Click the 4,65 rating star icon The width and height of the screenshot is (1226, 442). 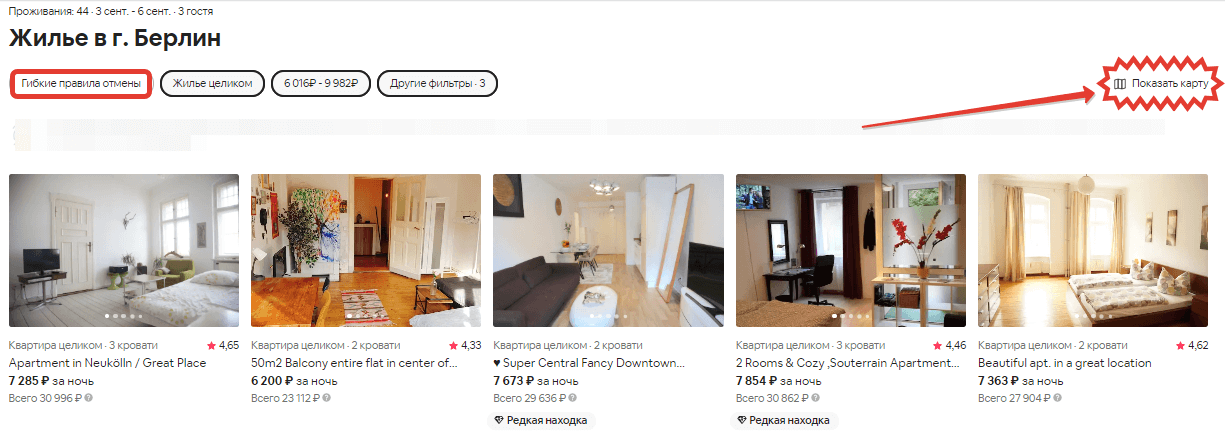click(210, 345)
